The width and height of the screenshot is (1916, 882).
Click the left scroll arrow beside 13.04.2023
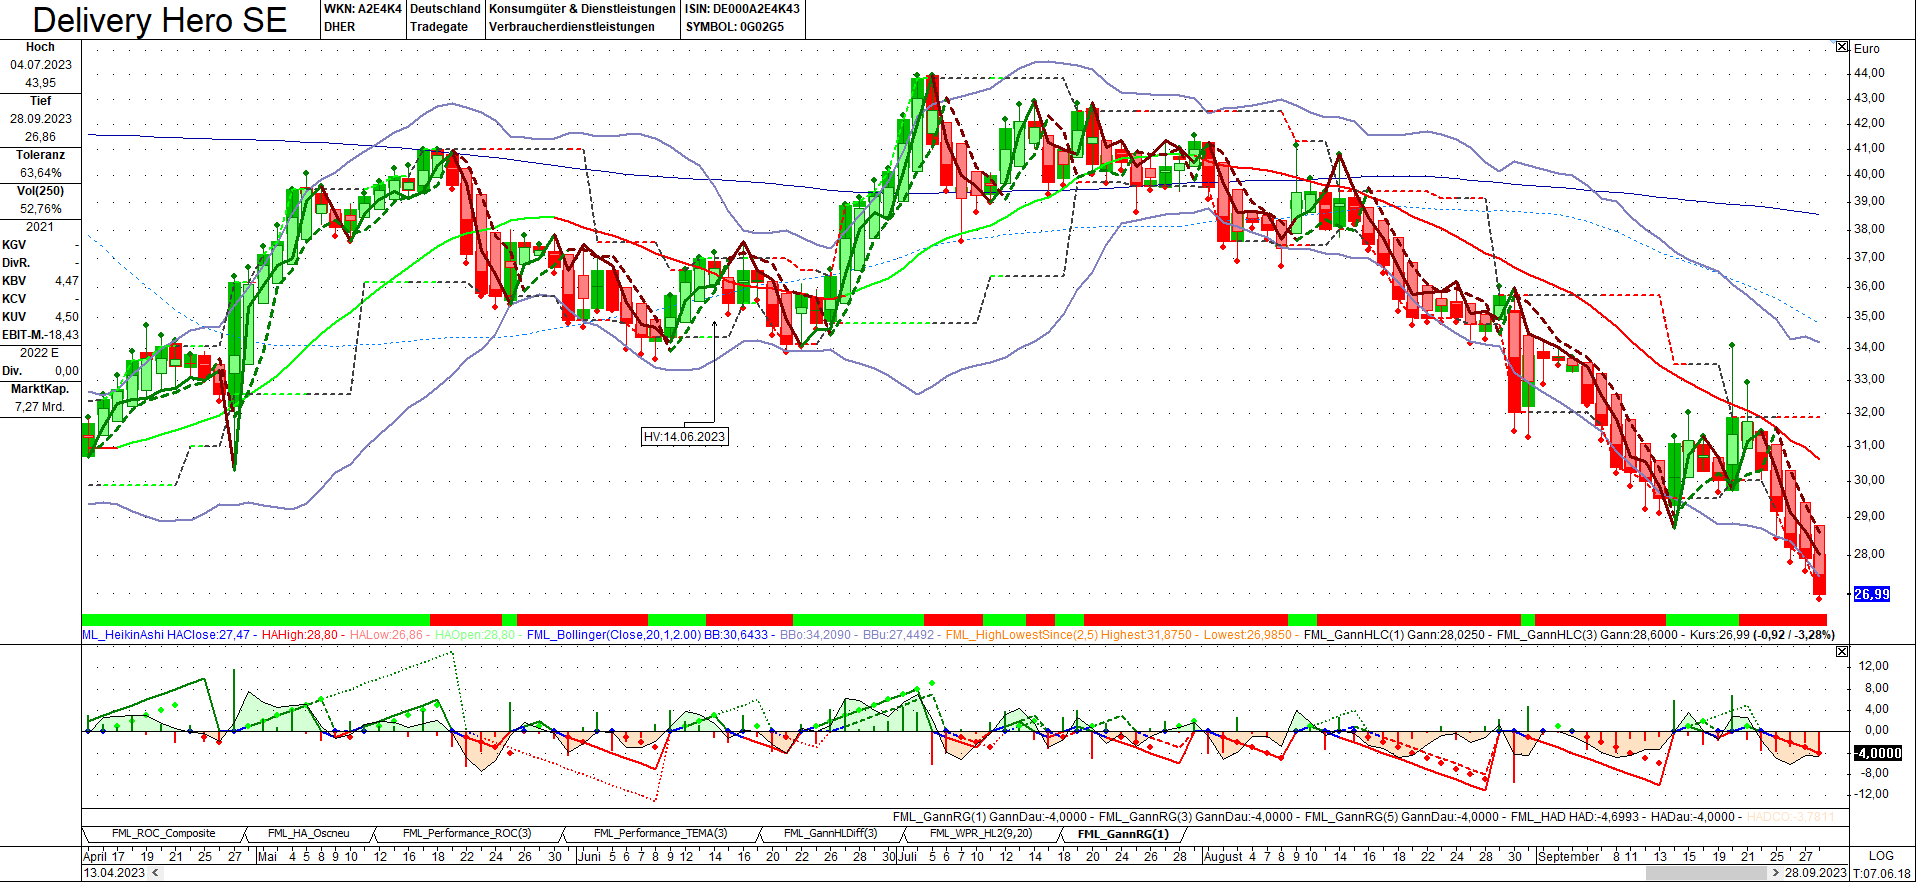[154, 873]
